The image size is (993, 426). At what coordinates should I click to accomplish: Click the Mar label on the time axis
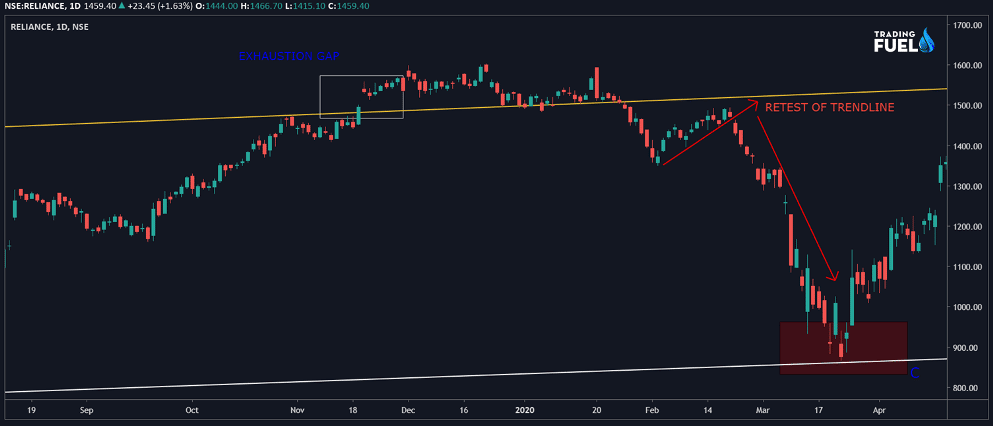click(763, 410)
